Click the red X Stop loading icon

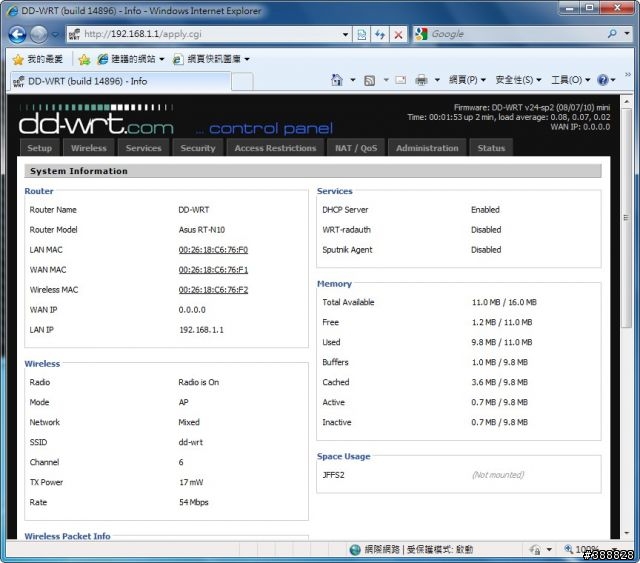tap(398, 35)
